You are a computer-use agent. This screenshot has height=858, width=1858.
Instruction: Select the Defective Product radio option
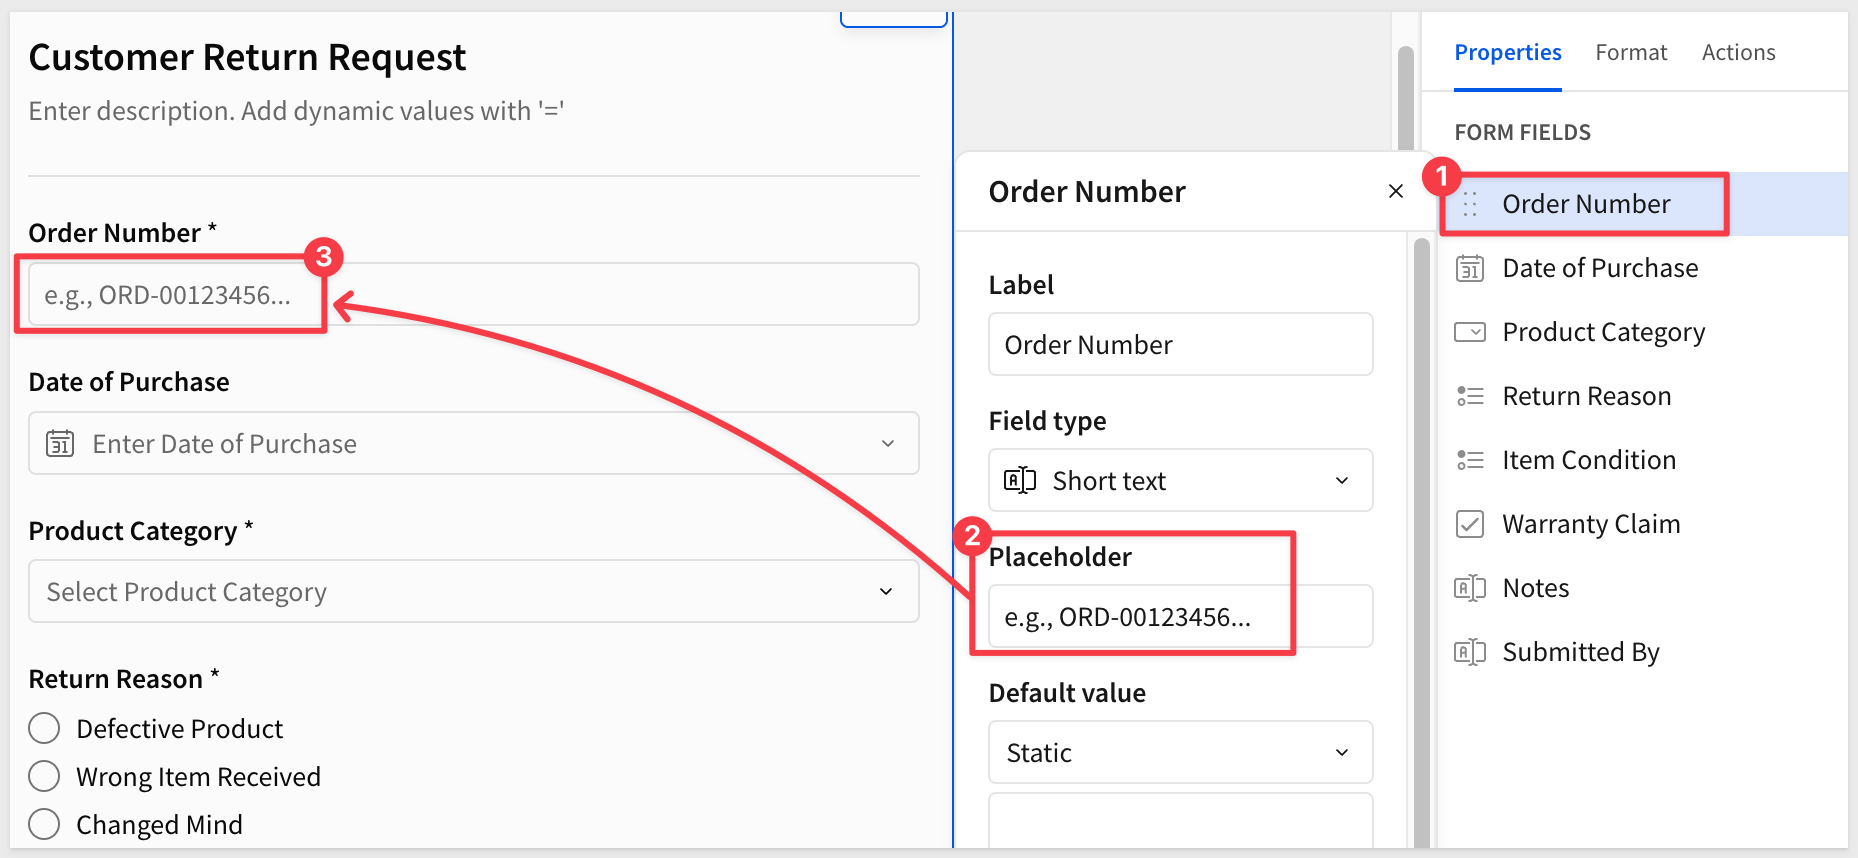(x=44, y=728)
